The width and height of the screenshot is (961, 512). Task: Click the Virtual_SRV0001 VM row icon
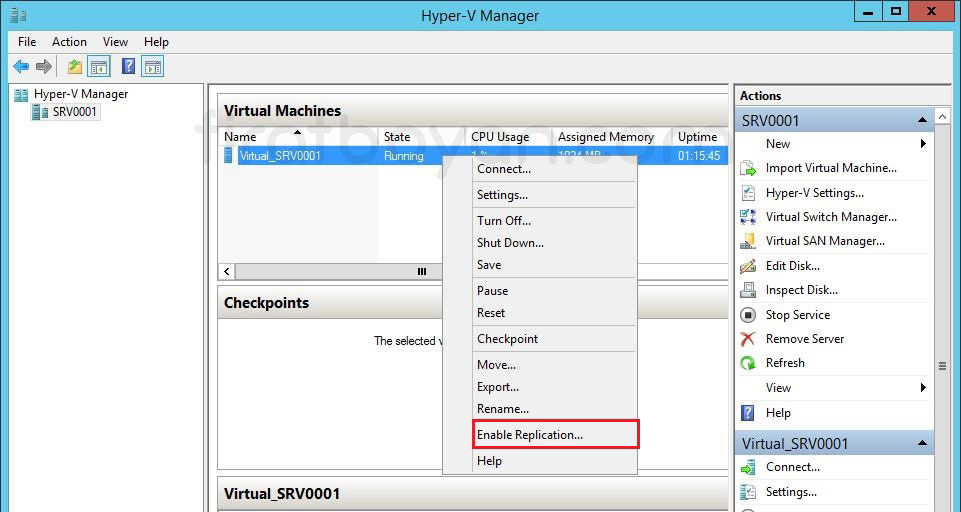(x=229, y=155)
